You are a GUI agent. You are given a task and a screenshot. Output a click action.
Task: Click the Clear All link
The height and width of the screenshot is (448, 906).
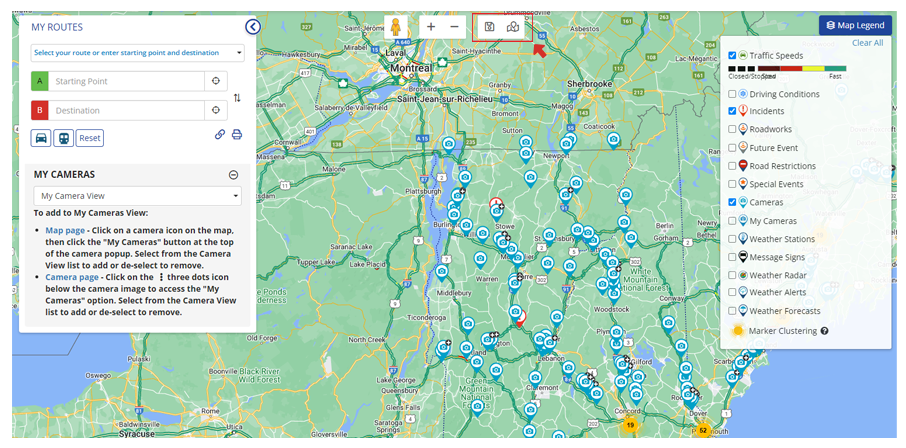tap(867, 43)
